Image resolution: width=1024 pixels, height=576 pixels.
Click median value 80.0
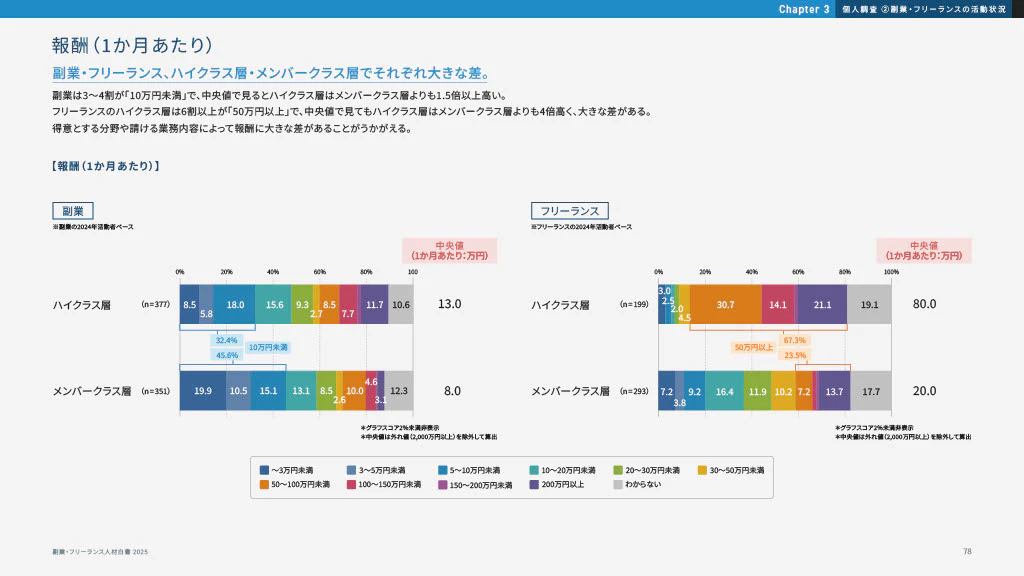[924, 304]
